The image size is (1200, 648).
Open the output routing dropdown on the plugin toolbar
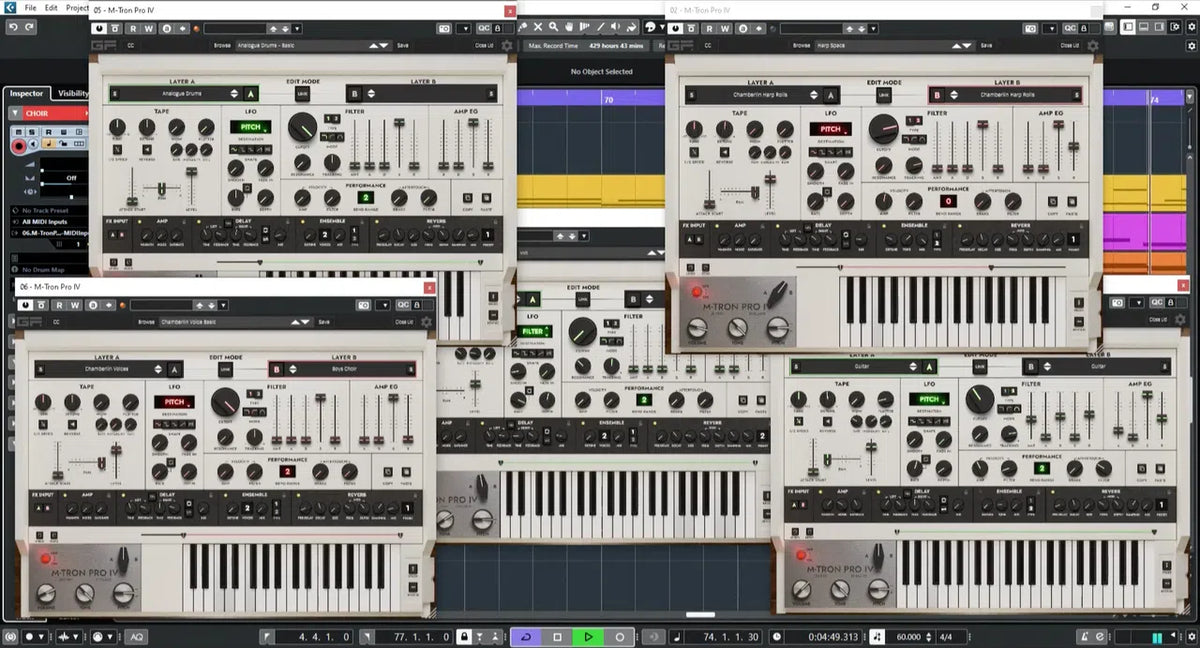click(464, 28)
